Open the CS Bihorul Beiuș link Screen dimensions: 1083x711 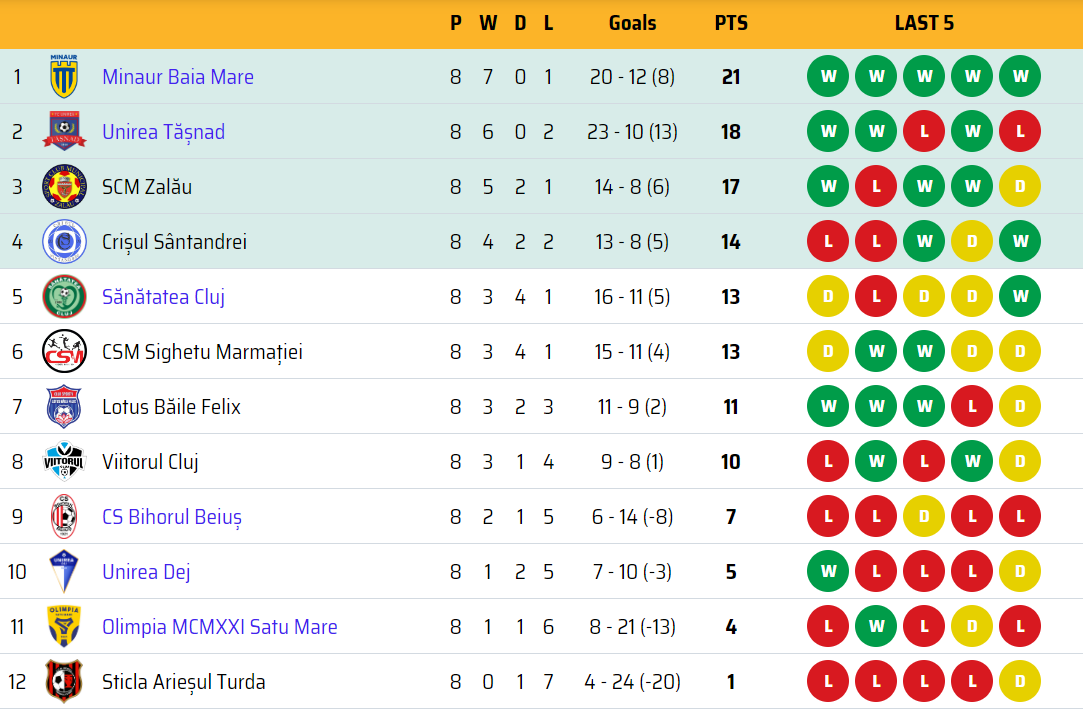(x=172, y=517)
